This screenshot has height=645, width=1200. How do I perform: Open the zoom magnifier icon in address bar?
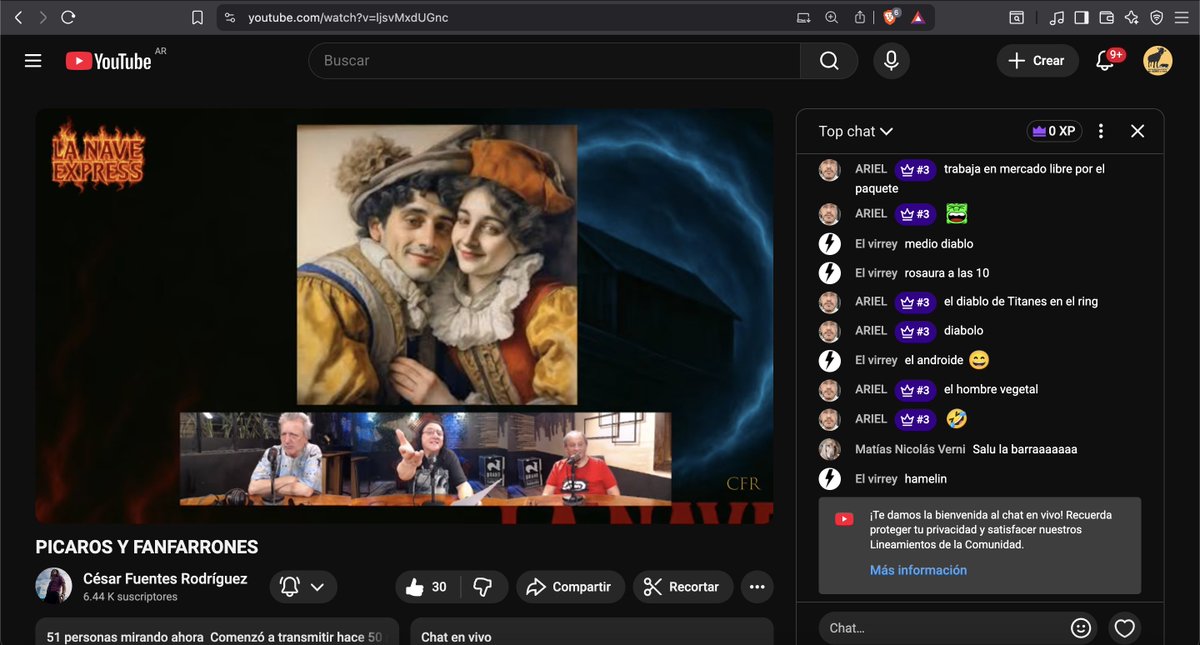tap(832, 17)
